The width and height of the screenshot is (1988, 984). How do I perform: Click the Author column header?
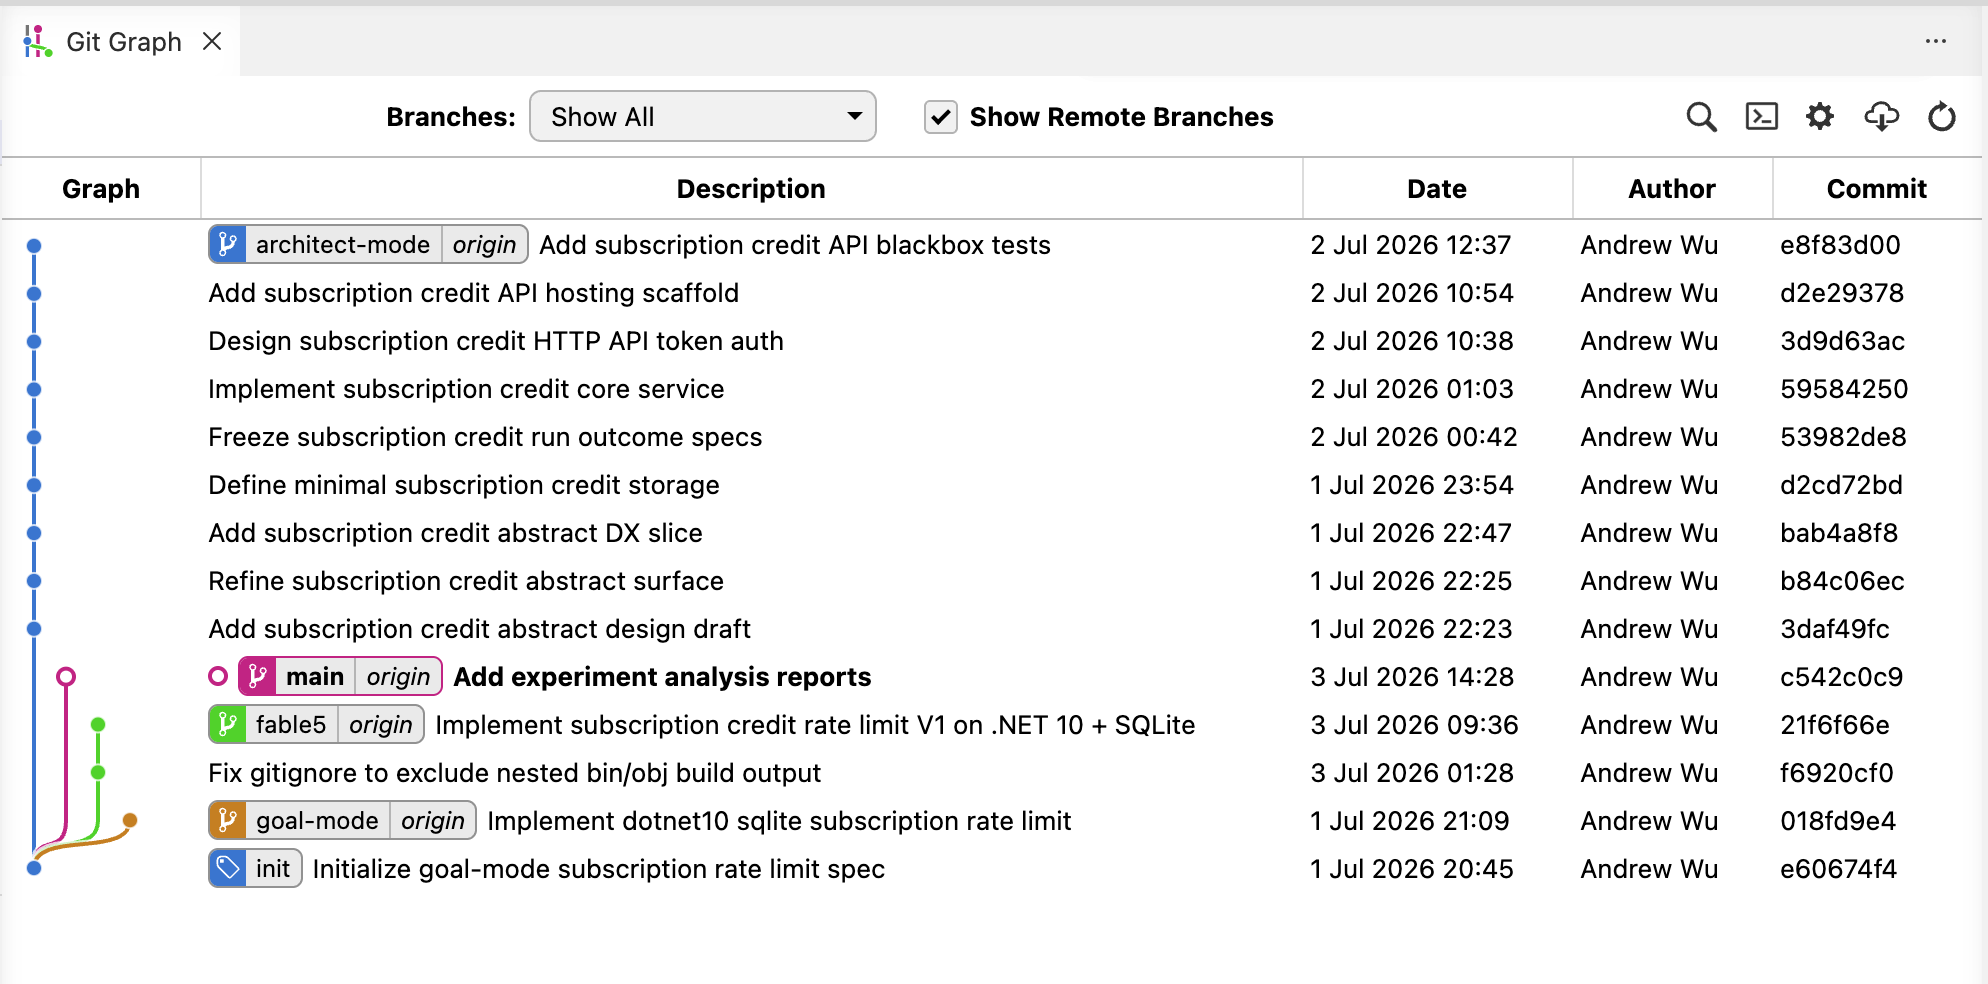[x=1672, y=189]
